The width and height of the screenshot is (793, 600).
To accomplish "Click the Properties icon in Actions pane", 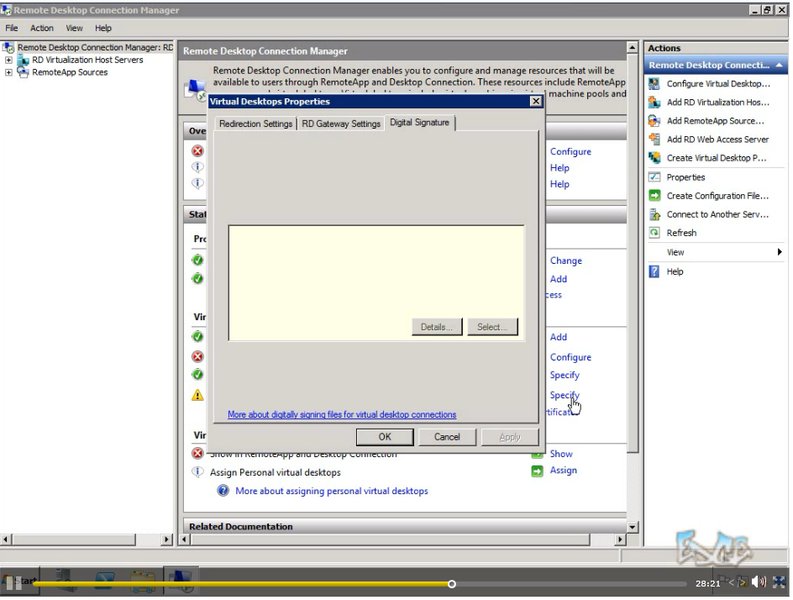I will click(654, 178).
